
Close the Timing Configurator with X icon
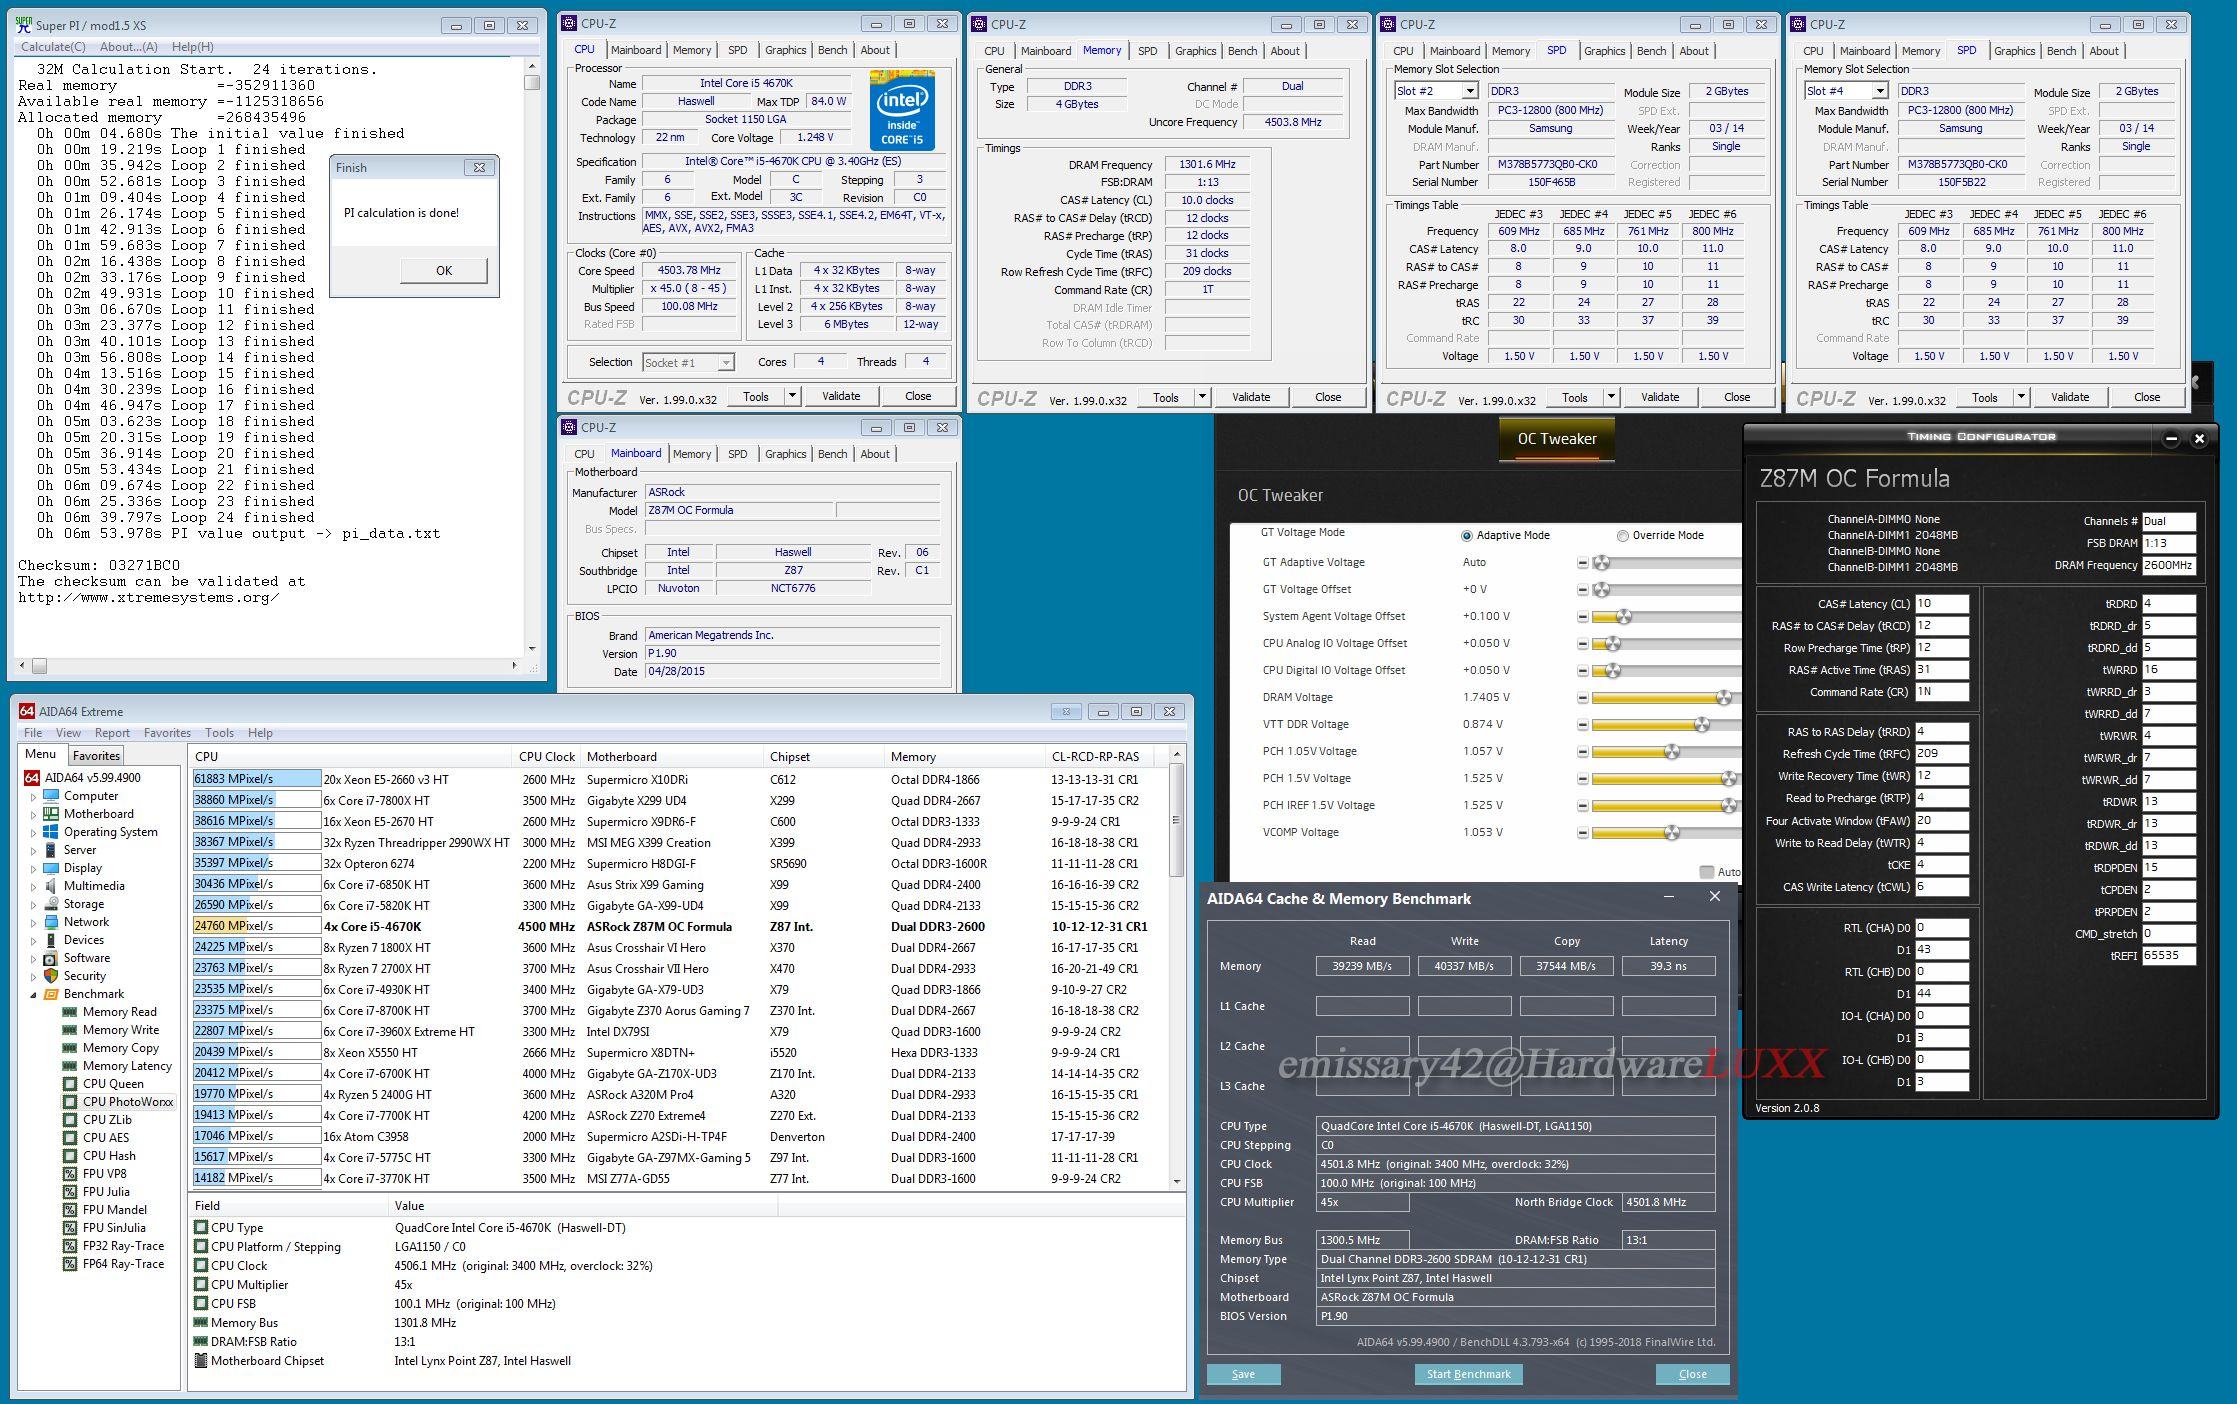(x=2199, y=438)
